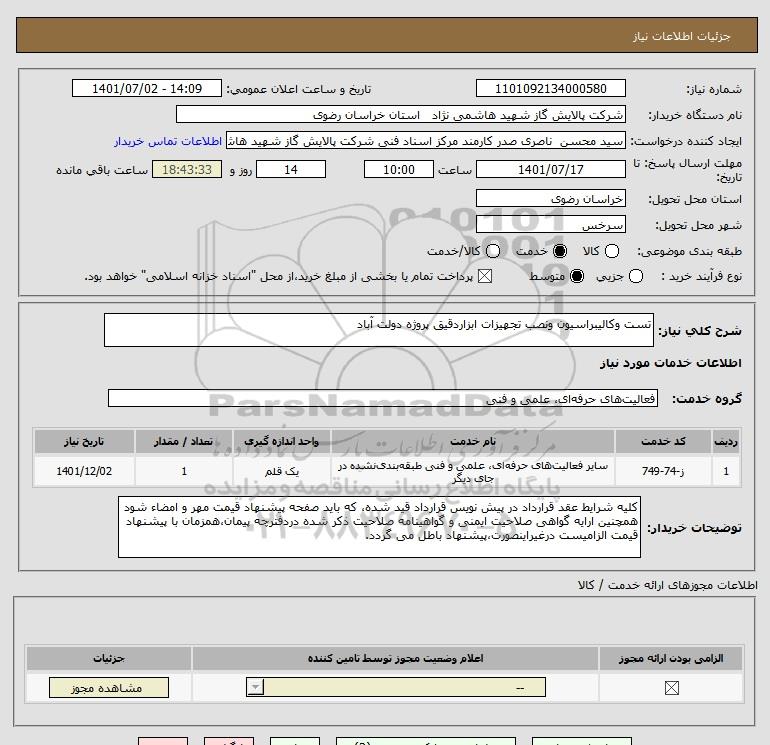The width and height of the screenshot is (770, 745).
Task: Toggle the الزامی بودن ارائه مجوز checkbox
Action: [x=672, y=688]
